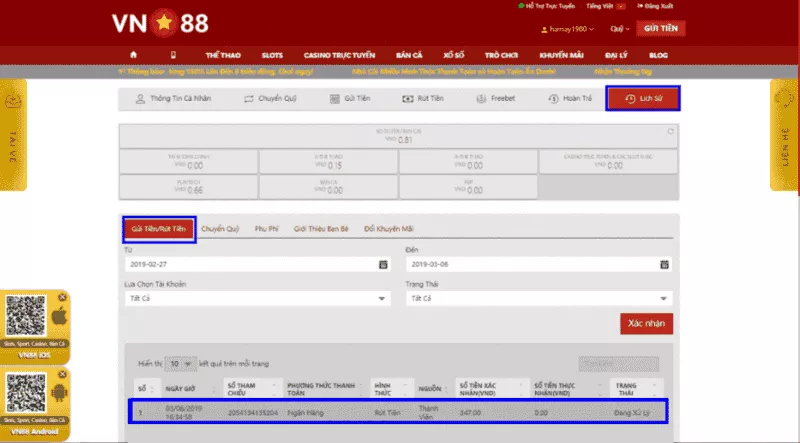
Task: Sort table by SỐ TIỀN XÁC NHẬN(VND) column
Action: (491, 389)
